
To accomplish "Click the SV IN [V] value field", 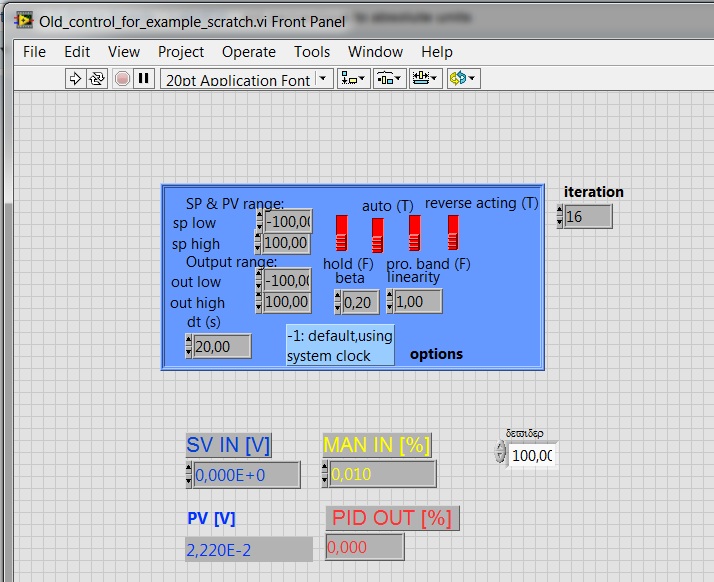I will point(246,475).
